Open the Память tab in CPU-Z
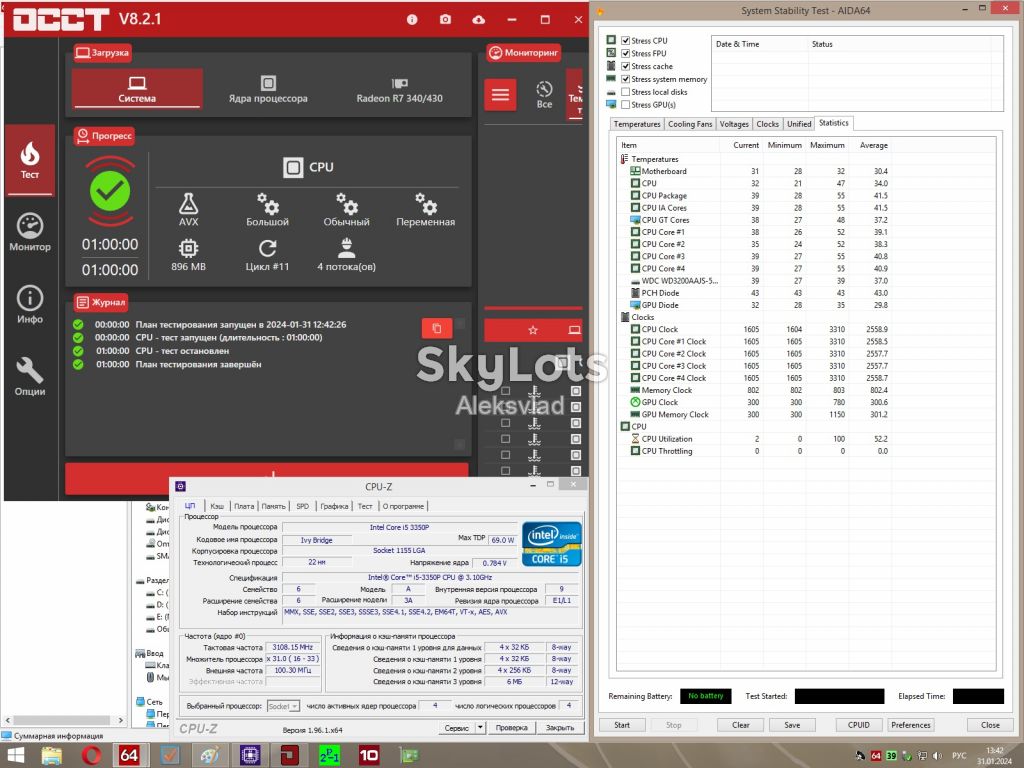Image resolution: width=1024 pixels, height=768 pixels. click(x=273, y=506)
